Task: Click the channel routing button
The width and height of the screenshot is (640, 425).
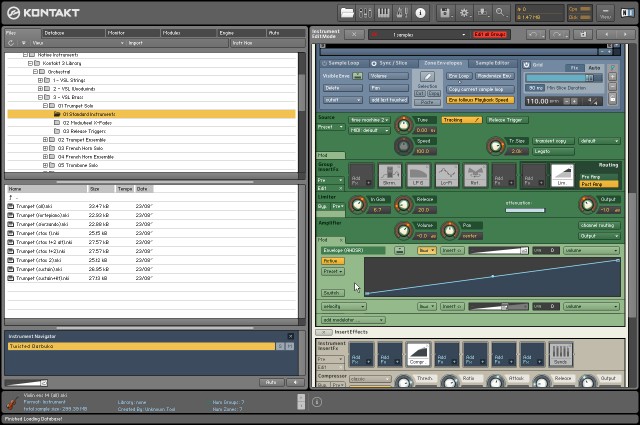Action: [599, 225]
